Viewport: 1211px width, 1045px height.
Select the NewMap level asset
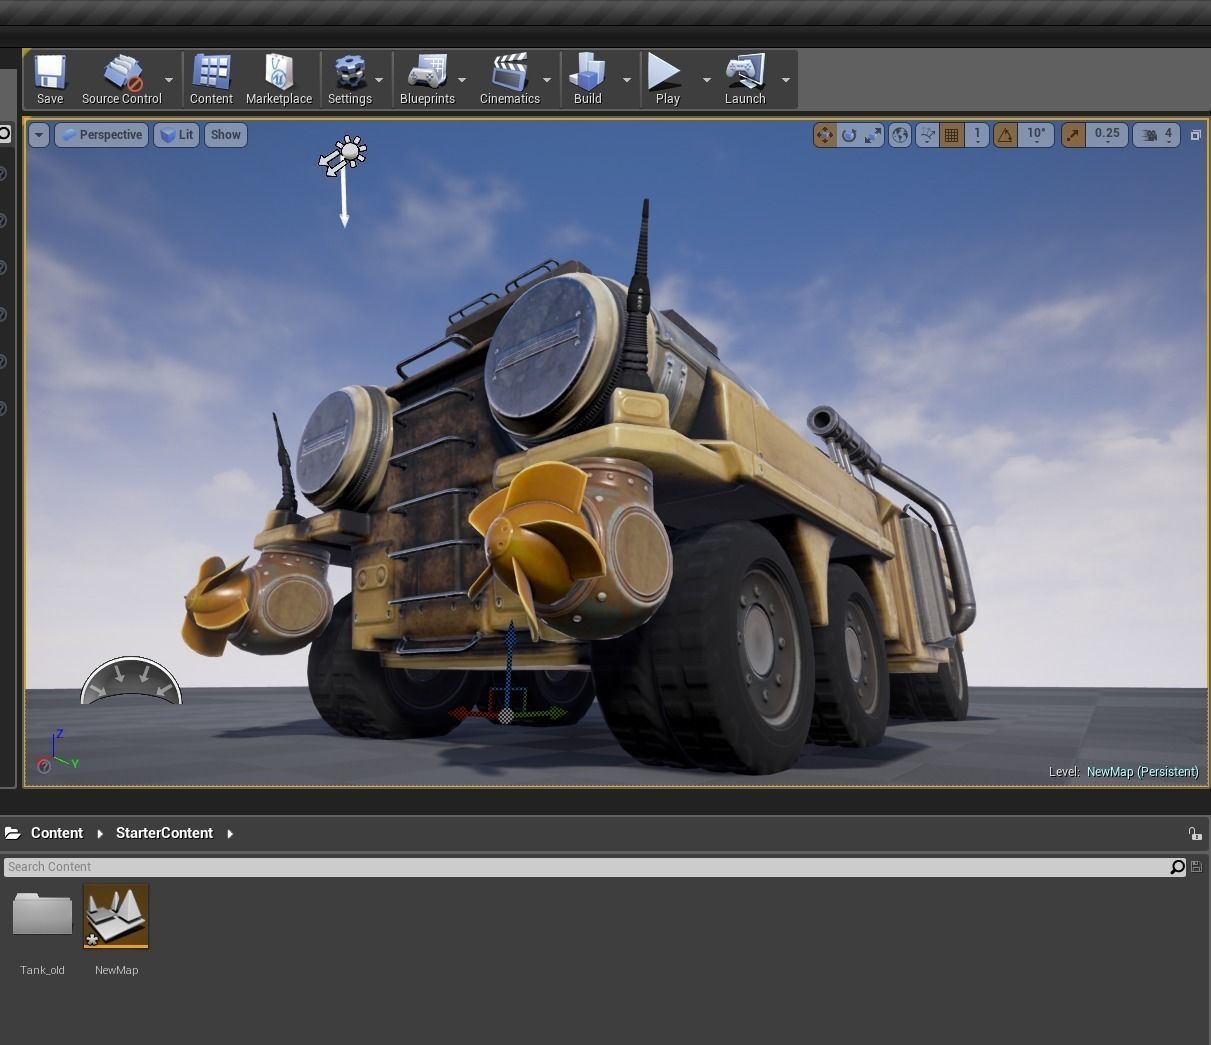coord(116,931)
